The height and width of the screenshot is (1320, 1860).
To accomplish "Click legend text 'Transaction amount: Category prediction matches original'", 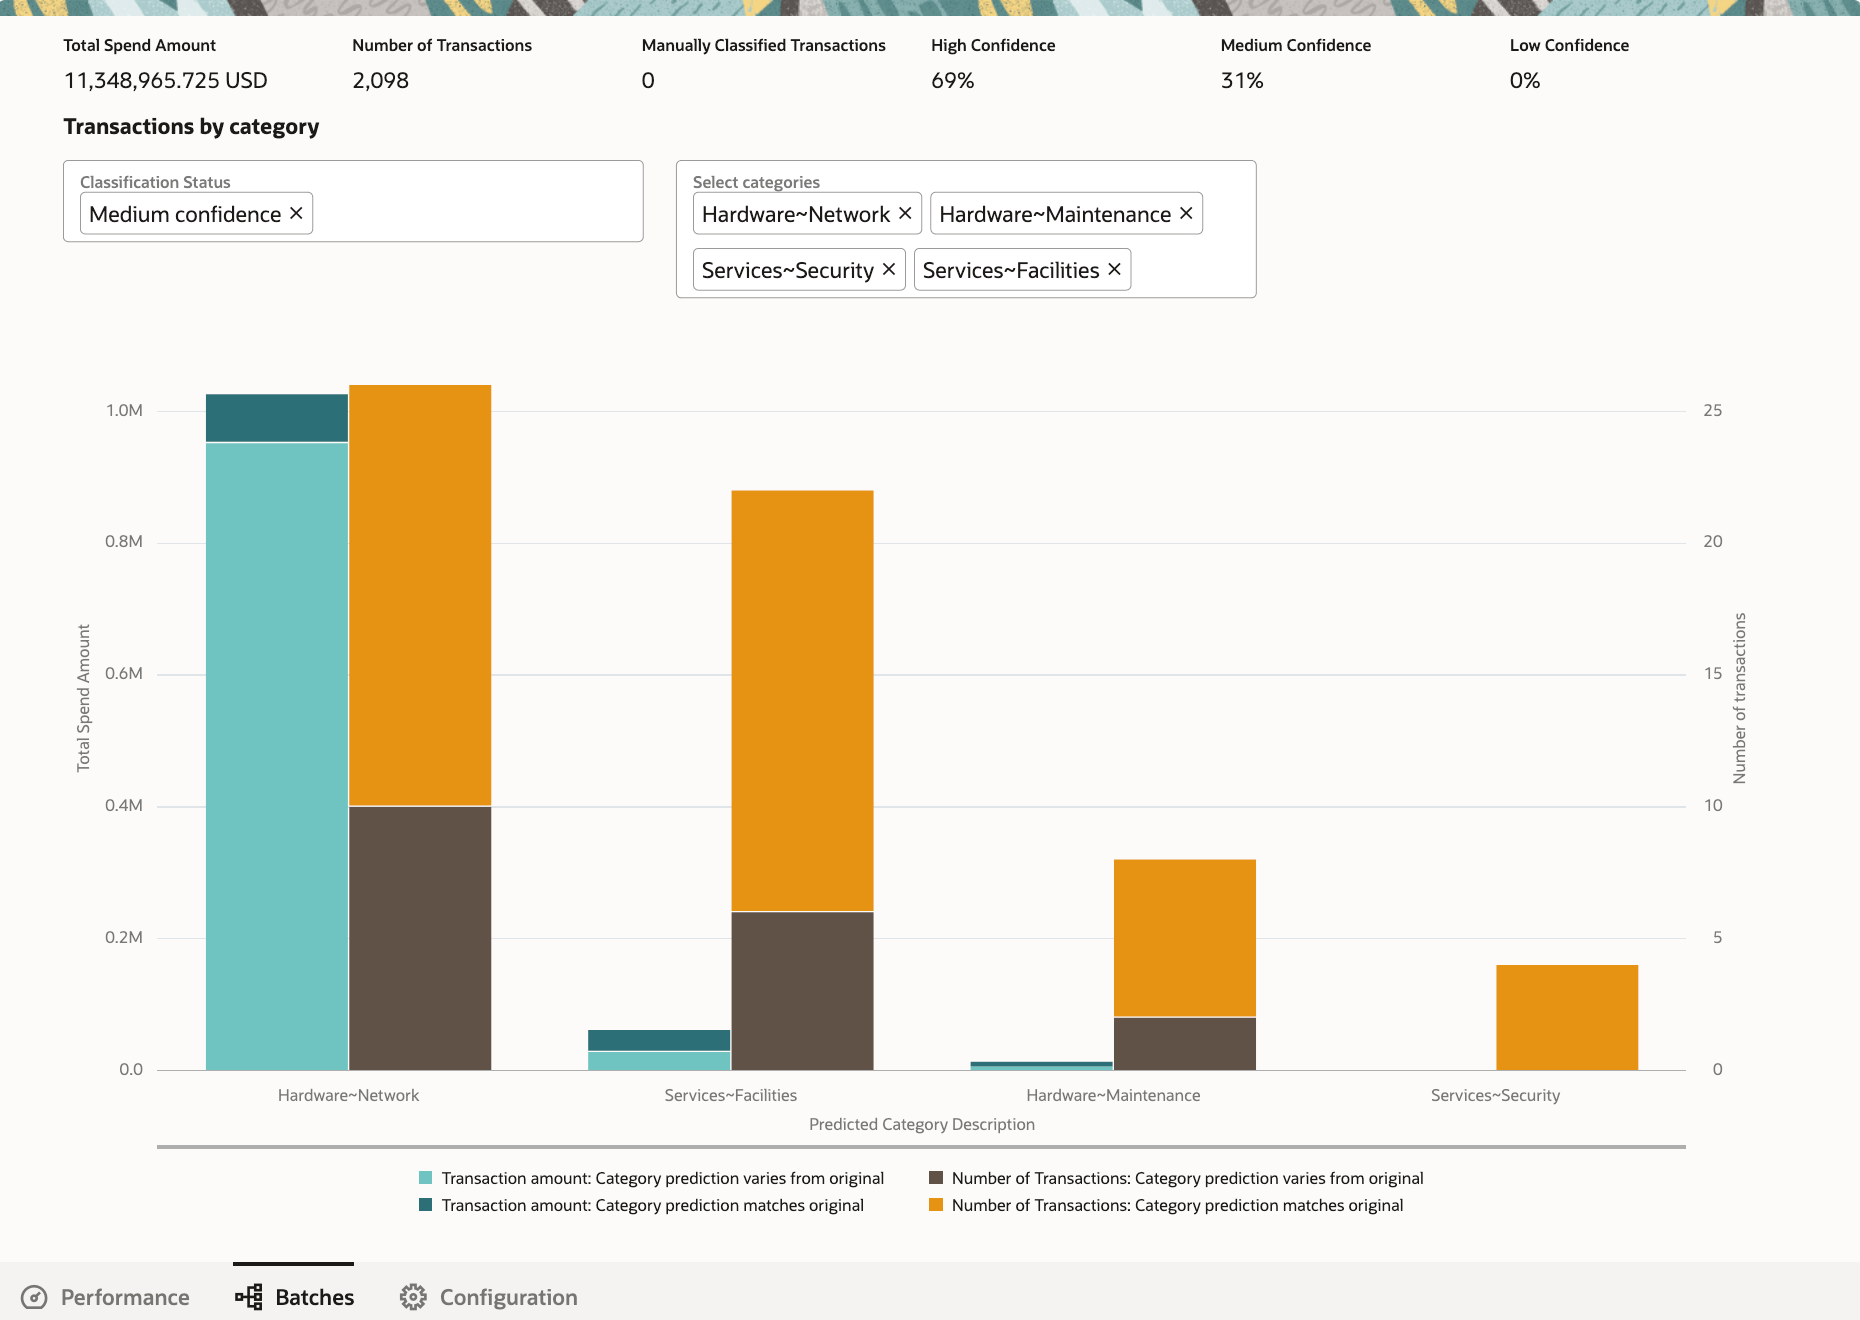I will (x=653, y=1205).
